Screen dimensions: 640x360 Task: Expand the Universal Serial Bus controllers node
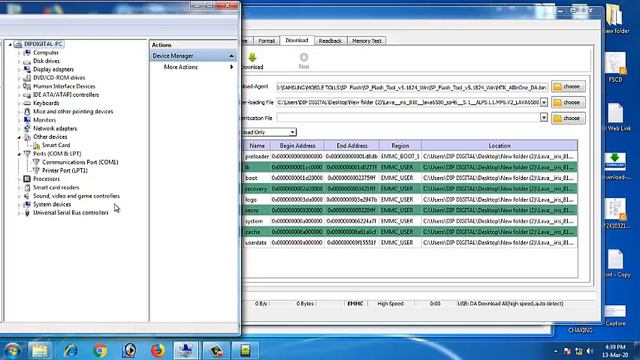click(x=19, y=213)
